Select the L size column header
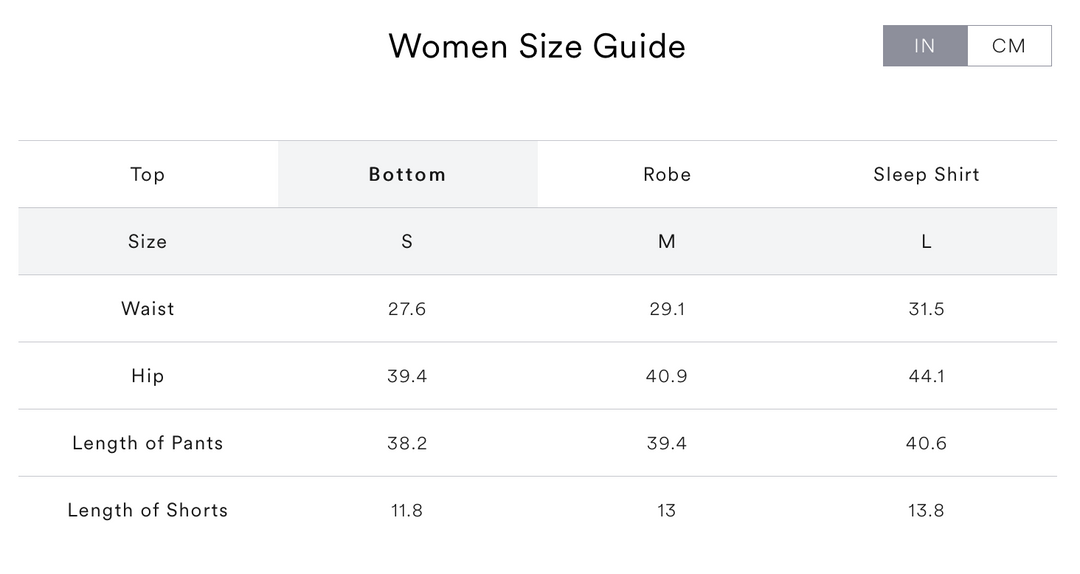1080x574 pixels. (926, 241)
